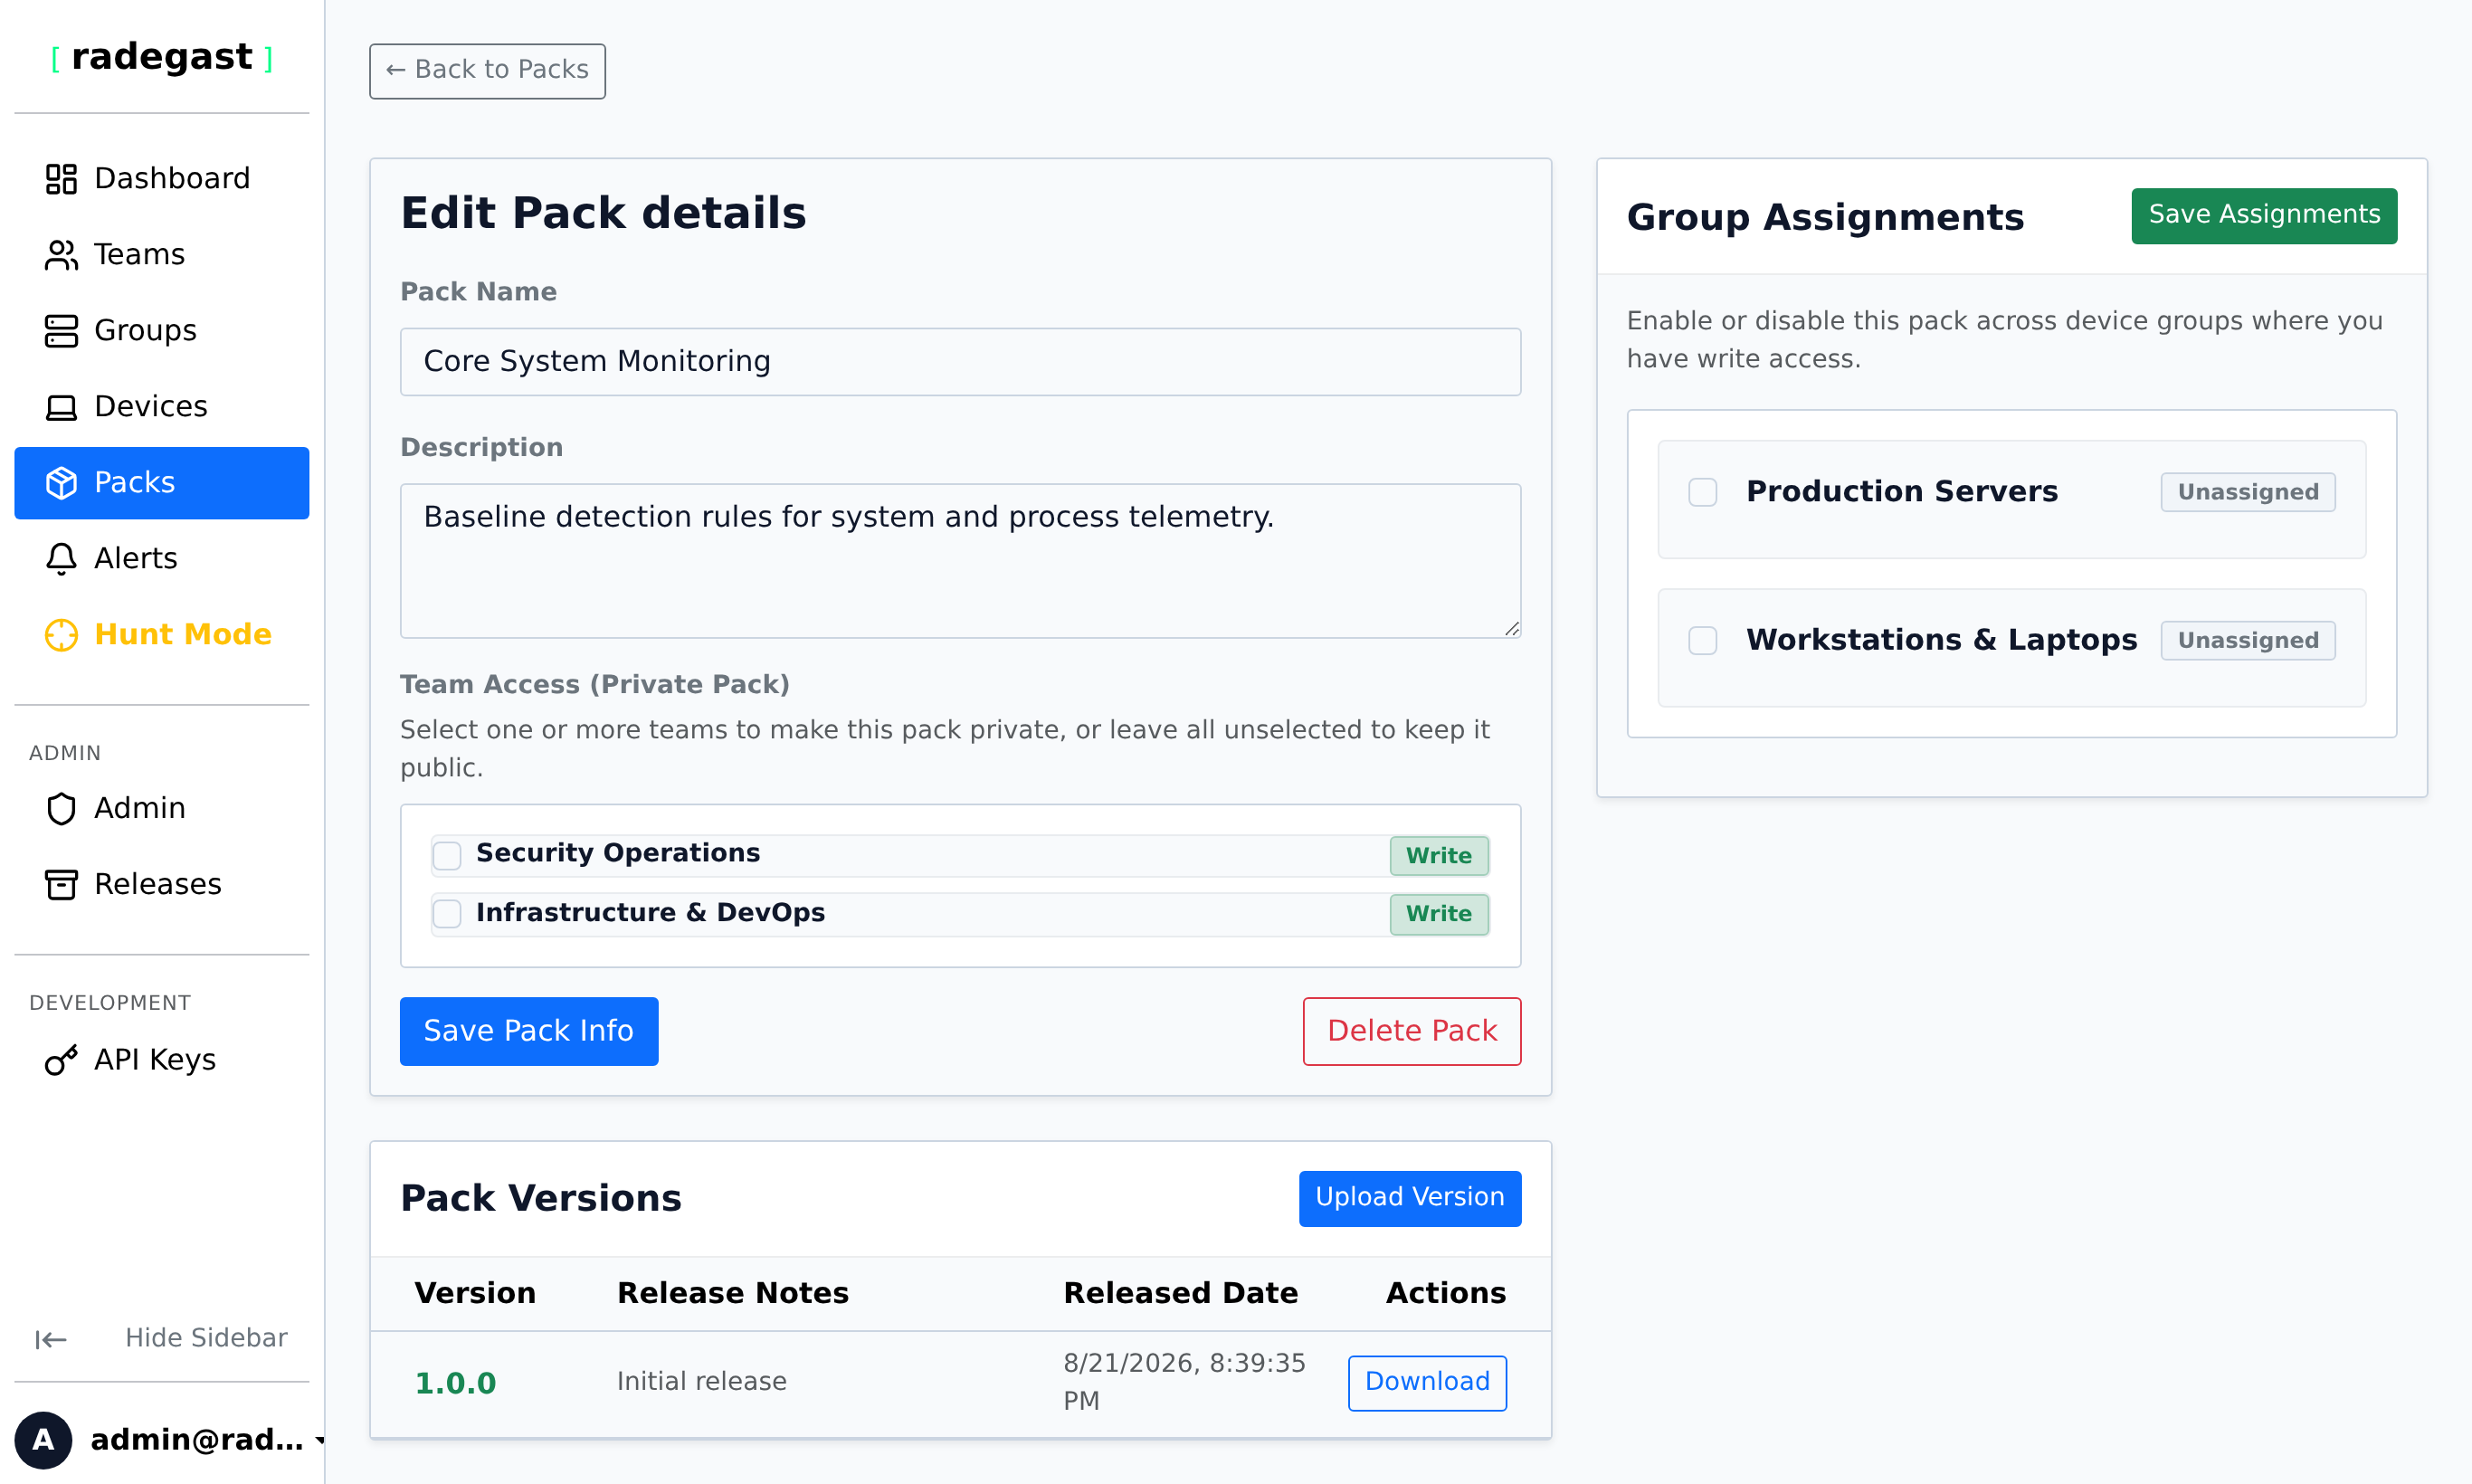Download pack version 1.0.0

point(1427,1383)
